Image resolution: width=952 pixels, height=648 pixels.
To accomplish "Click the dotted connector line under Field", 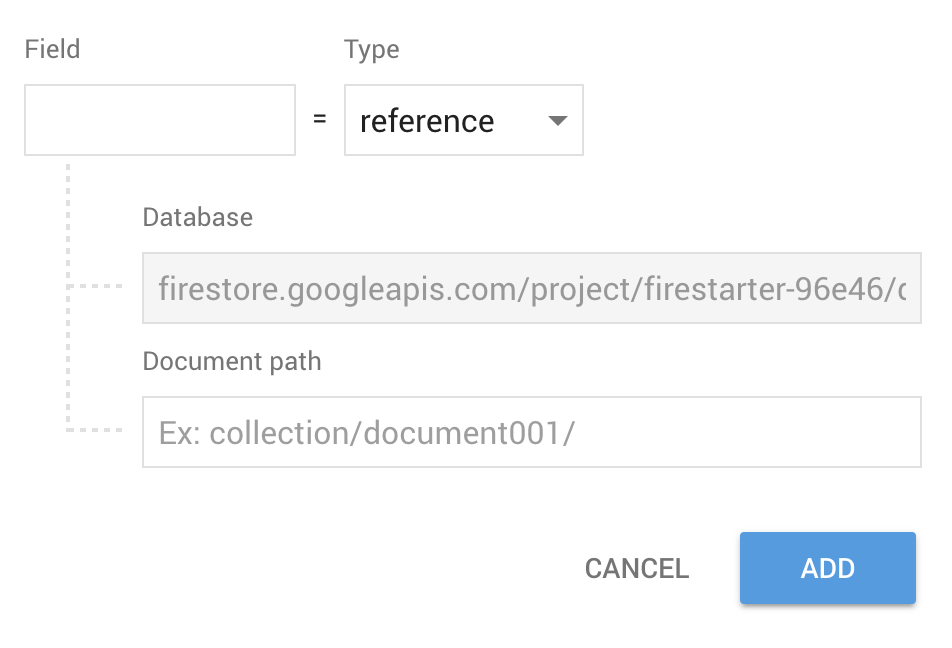I will (x=68, y=290).
